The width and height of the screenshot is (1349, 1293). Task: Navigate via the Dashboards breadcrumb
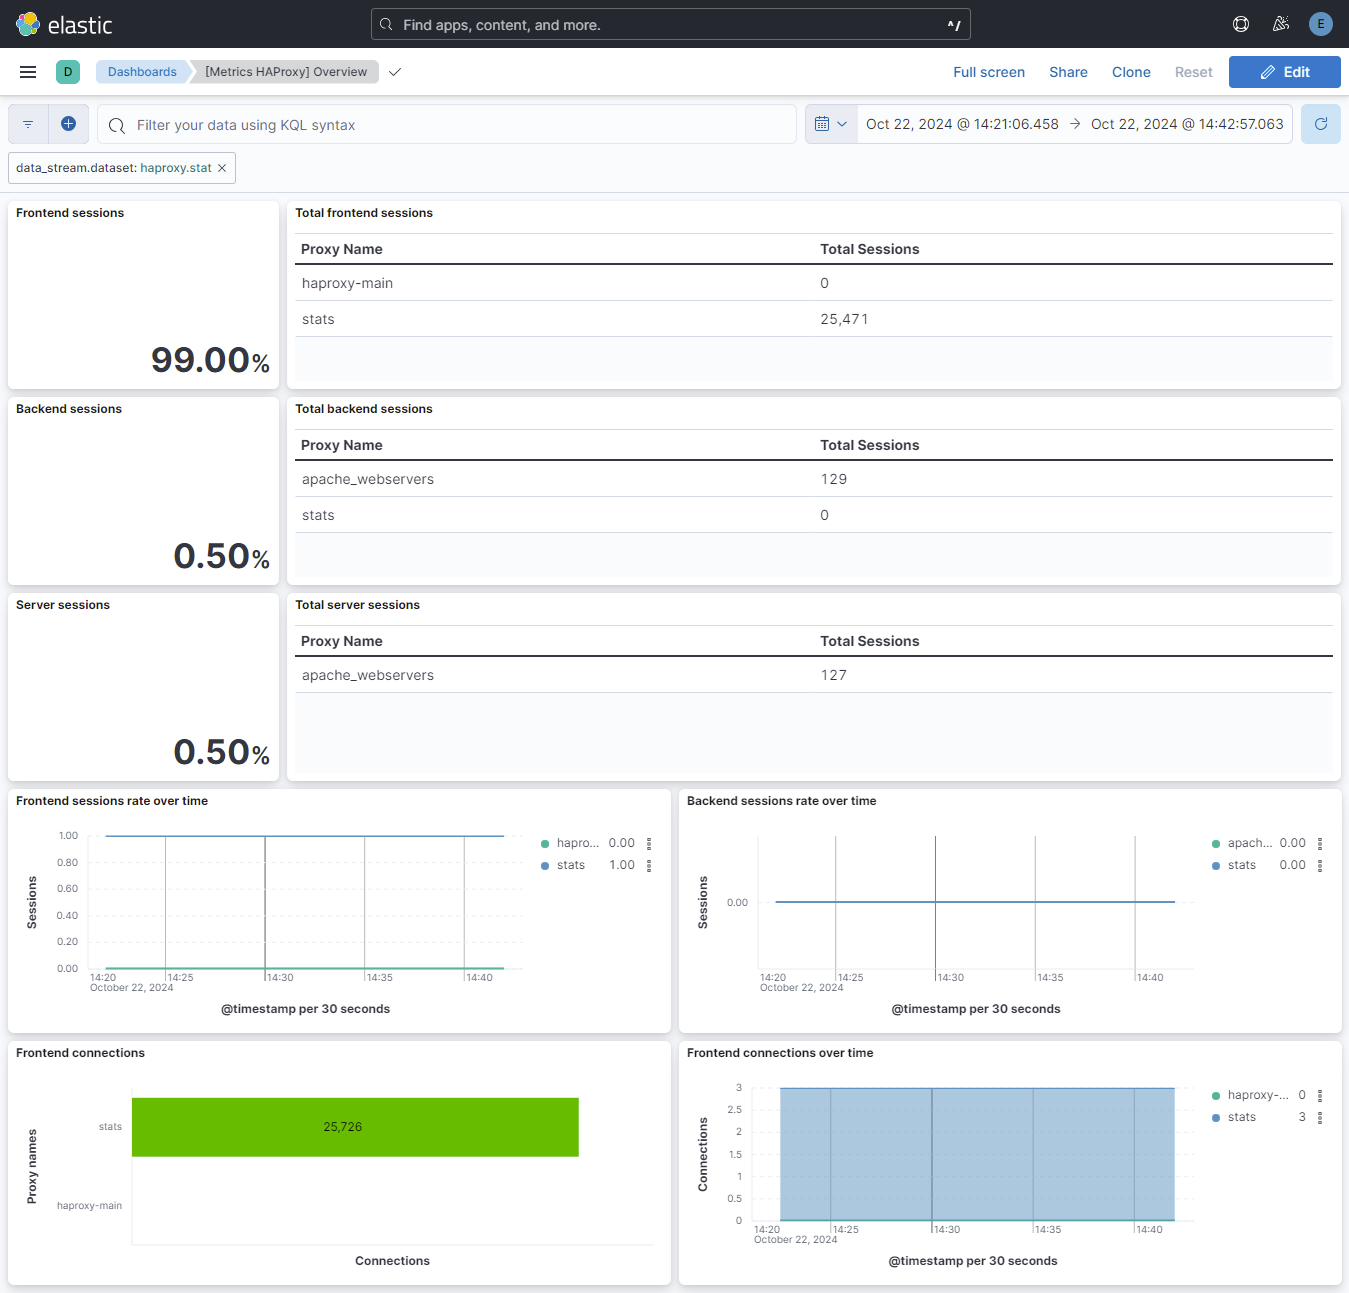(141, 71)
